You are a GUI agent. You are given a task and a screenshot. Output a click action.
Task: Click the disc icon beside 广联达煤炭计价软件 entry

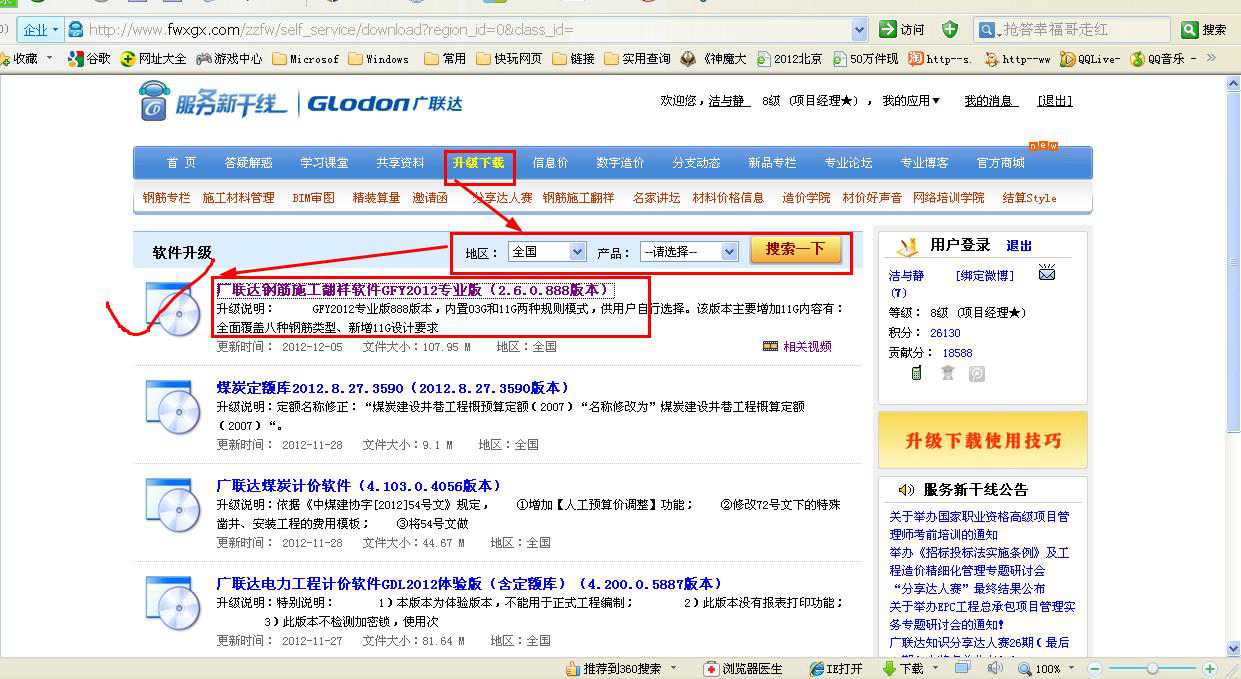(174, 506)
